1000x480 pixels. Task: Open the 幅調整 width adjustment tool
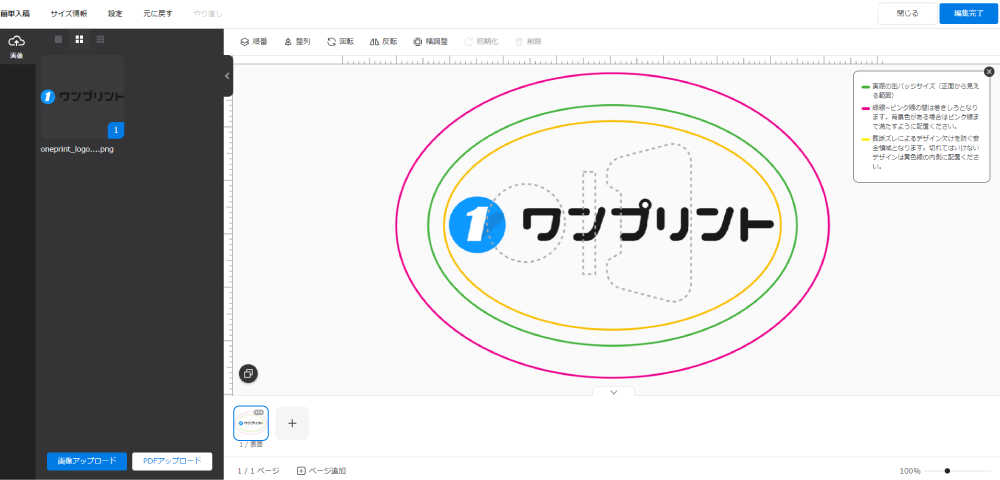(x=432, y=42)
